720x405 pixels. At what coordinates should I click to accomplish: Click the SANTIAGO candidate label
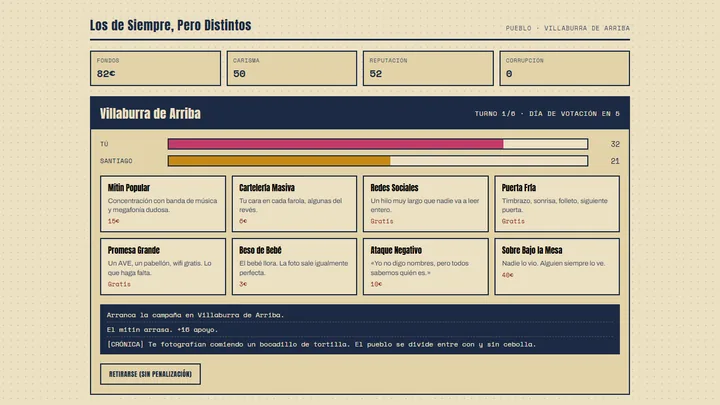116,161
